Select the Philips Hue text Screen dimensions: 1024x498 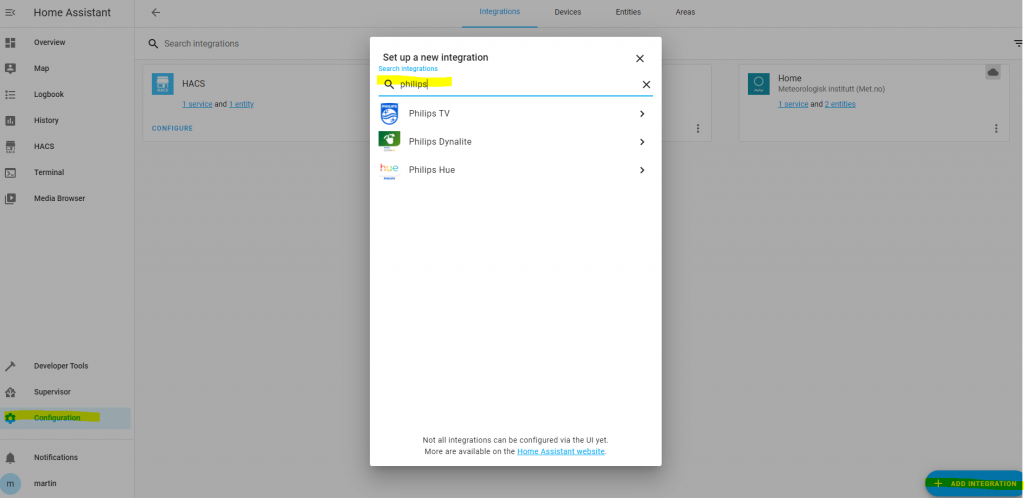click(432, 170)
